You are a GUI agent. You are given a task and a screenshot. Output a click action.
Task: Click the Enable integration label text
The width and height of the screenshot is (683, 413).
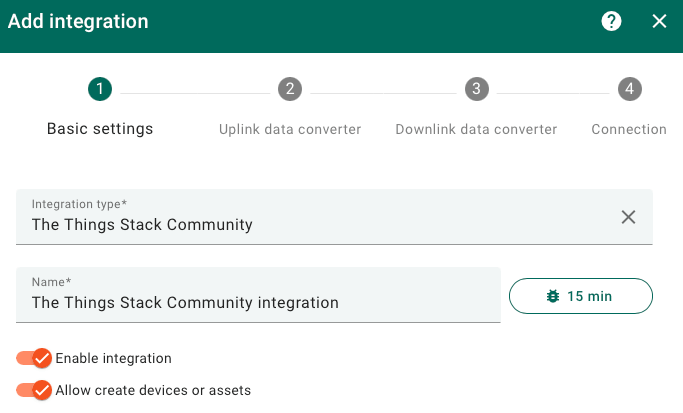[113, 358]
